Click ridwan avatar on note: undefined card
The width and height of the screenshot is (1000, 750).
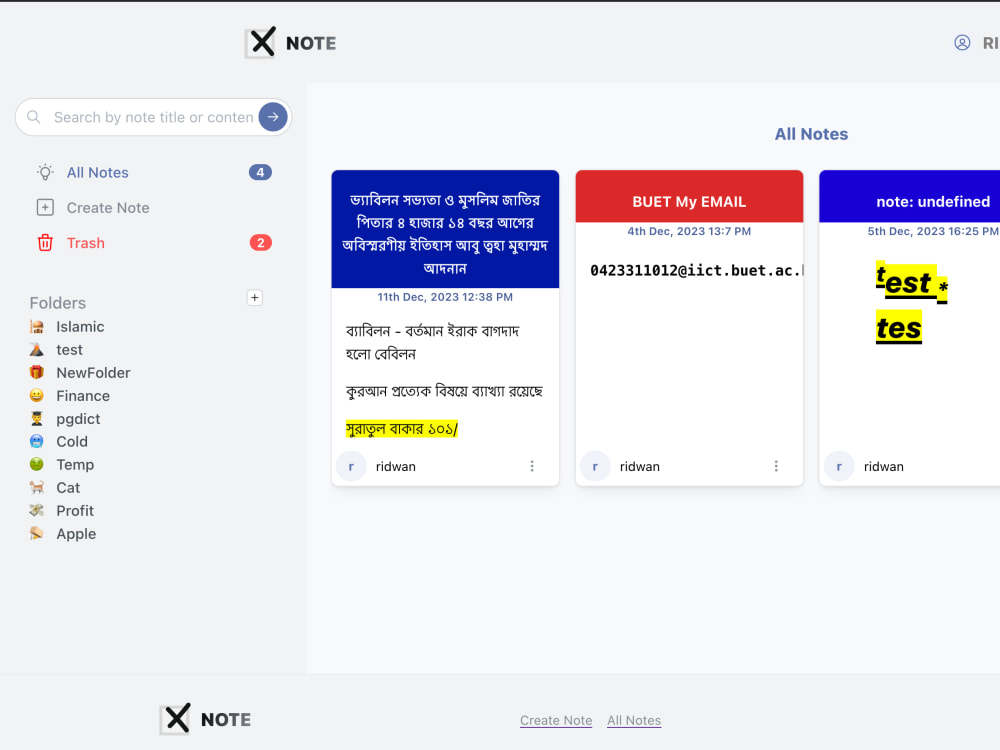(839, 466)
